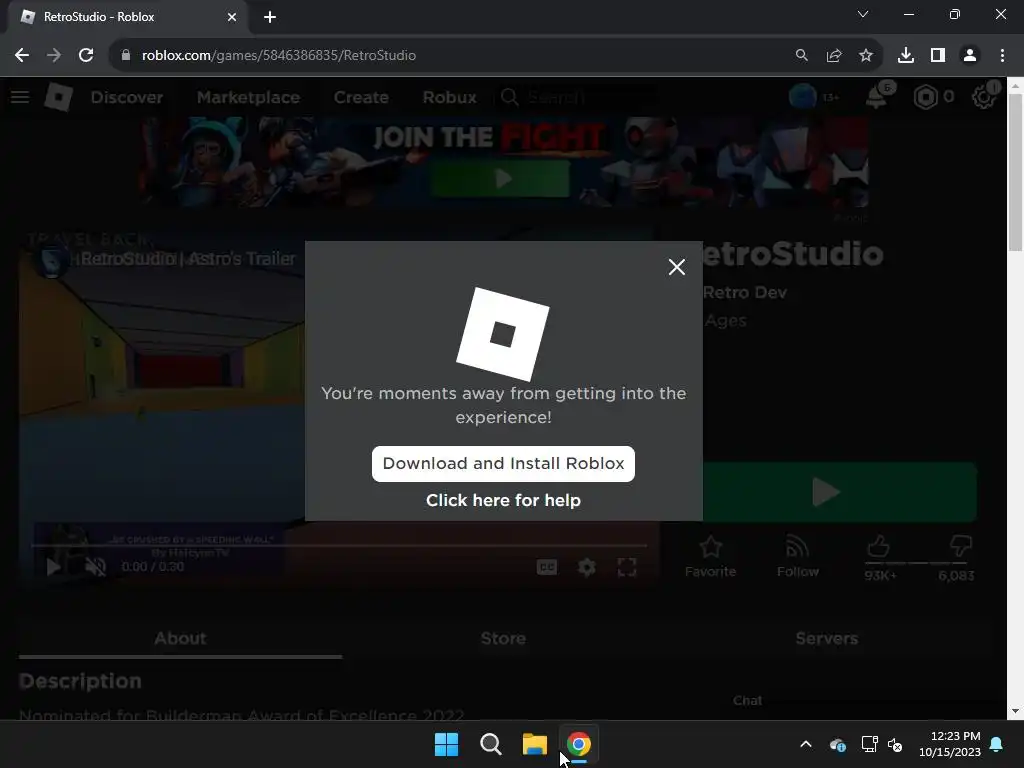The height and width of the screenshot is (768, 1024).
Task: Open Chrome profile icon
Action: click(x=970, y=56)
